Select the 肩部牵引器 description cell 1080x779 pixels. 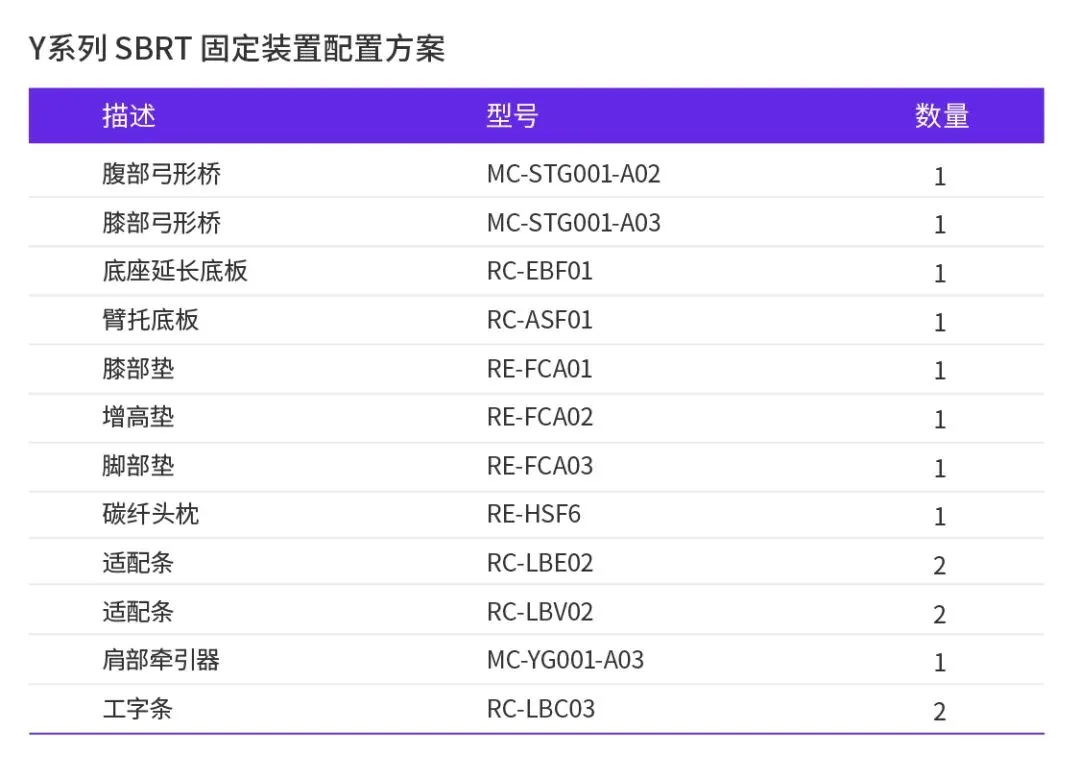(161, 660)
